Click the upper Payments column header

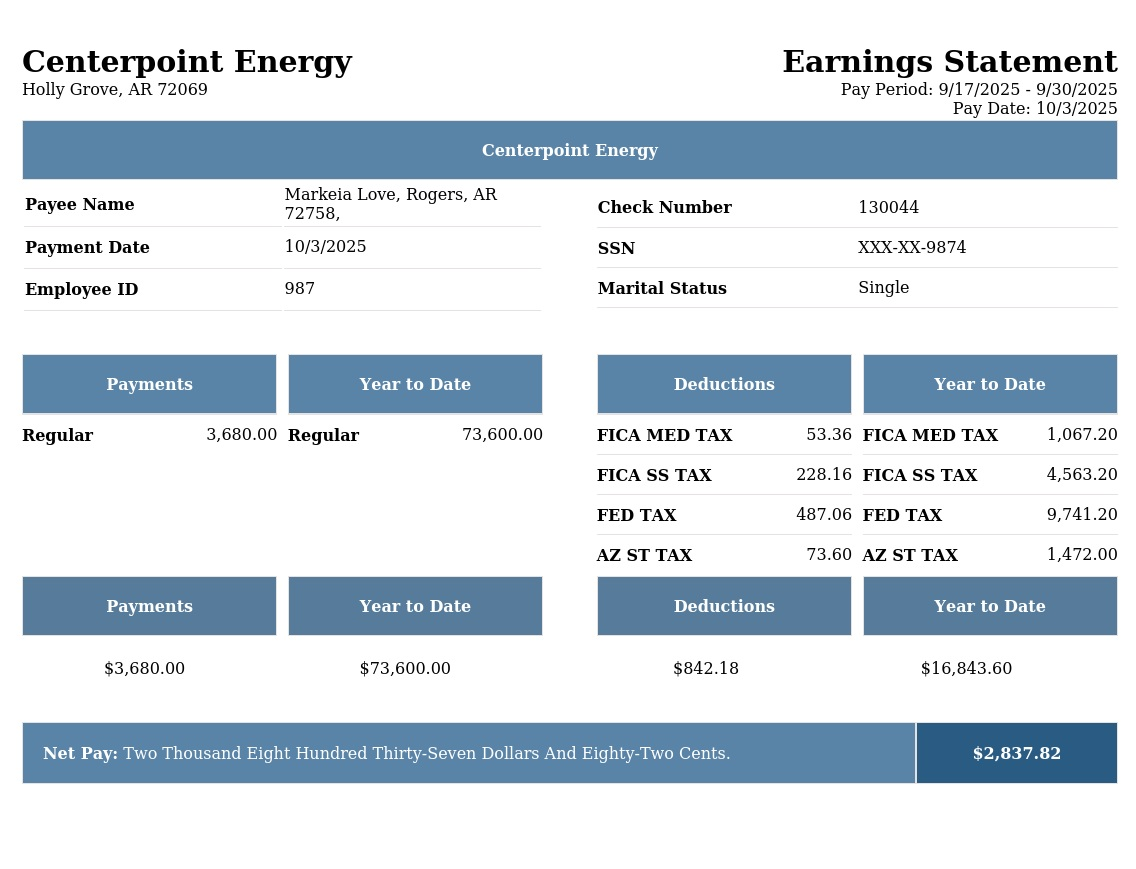[x=149, y=384]
